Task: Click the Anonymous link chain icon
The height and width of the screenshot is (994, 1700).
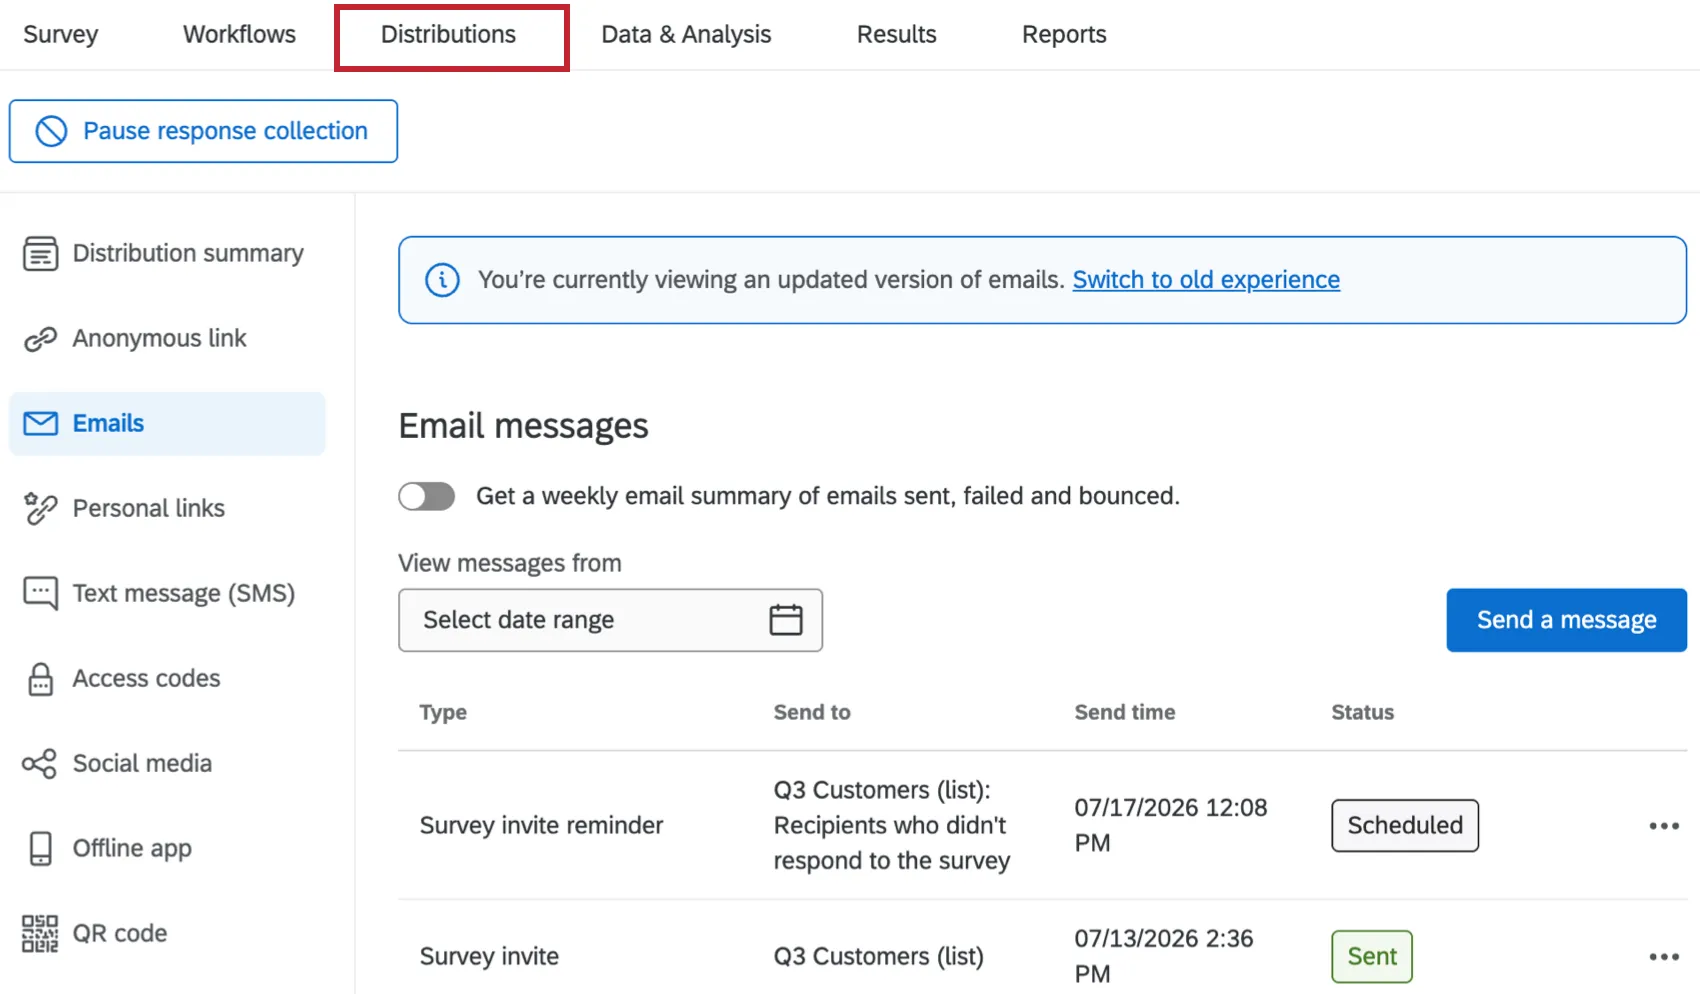Action: click(40, 339)
